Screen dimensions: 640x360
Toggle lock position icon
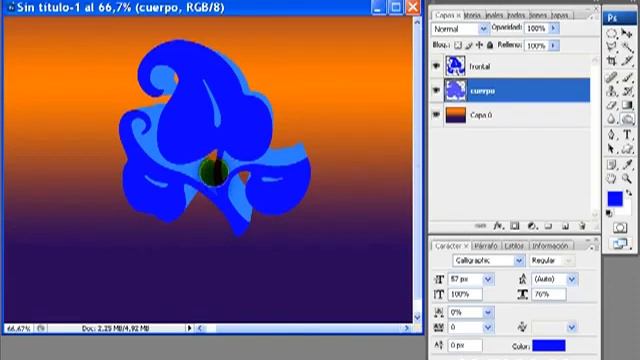479,45
